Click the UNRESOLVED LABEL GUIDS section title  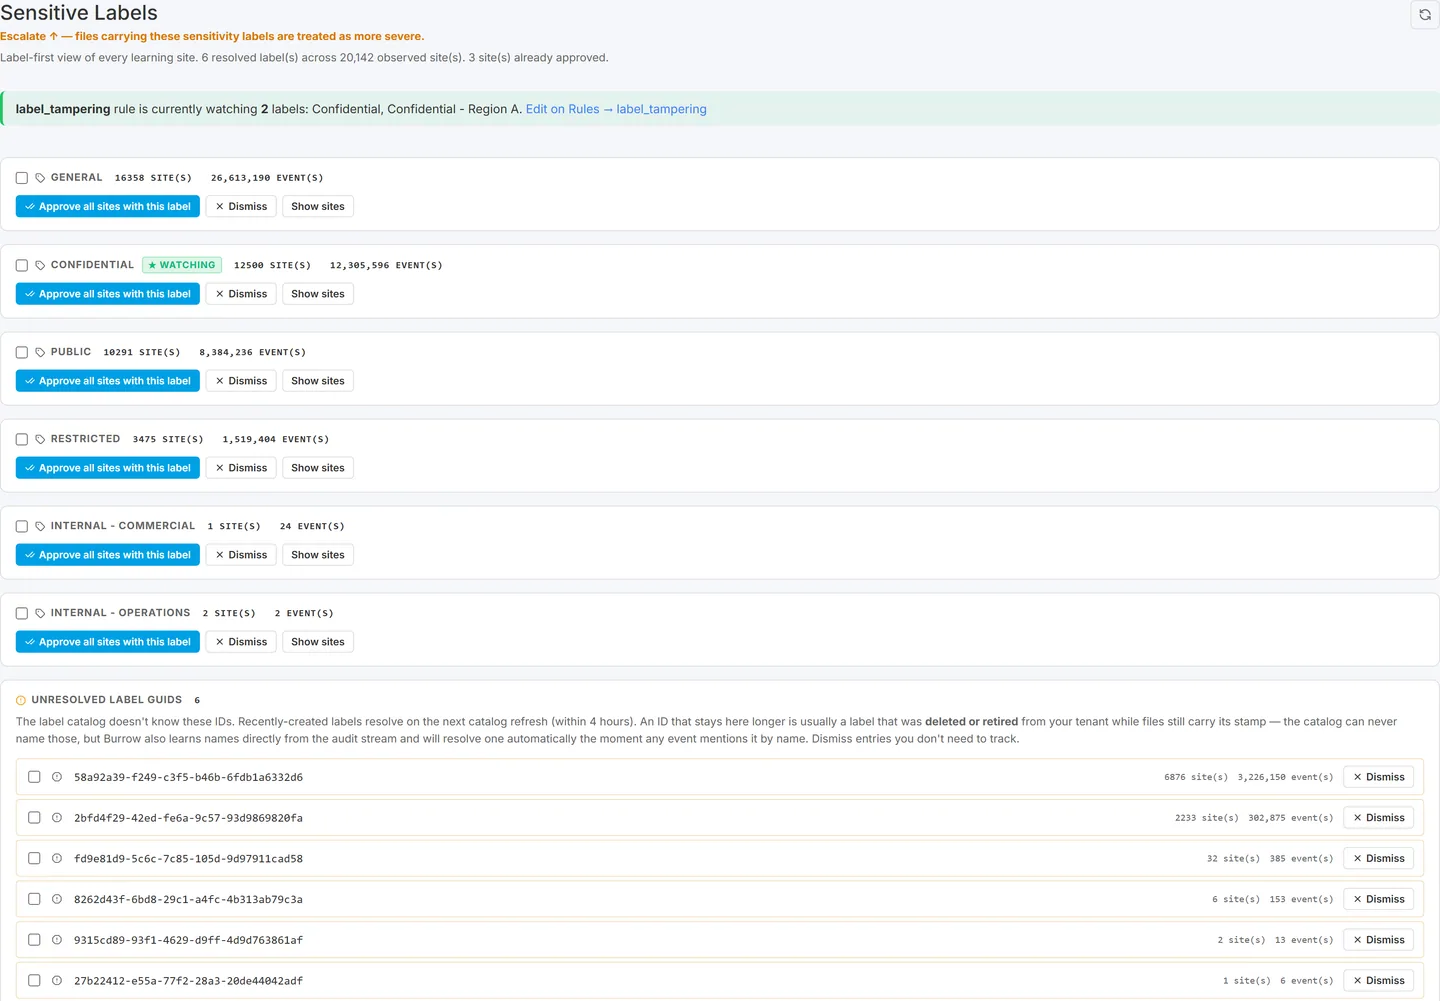[107, 700]
